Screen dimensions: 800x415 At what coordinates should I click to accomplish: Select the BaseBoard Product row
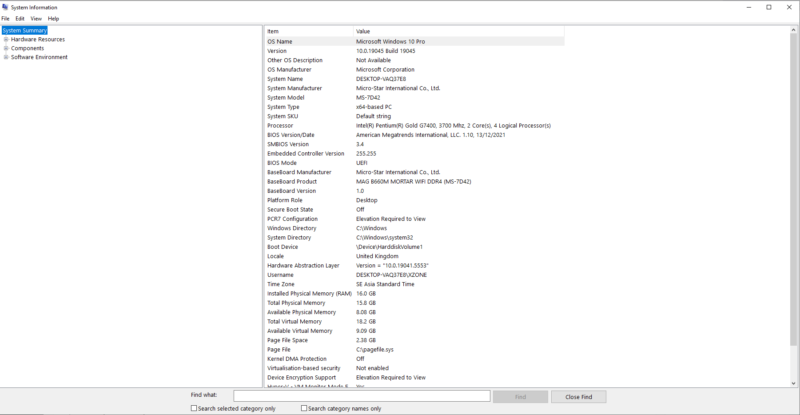[414, 182]
